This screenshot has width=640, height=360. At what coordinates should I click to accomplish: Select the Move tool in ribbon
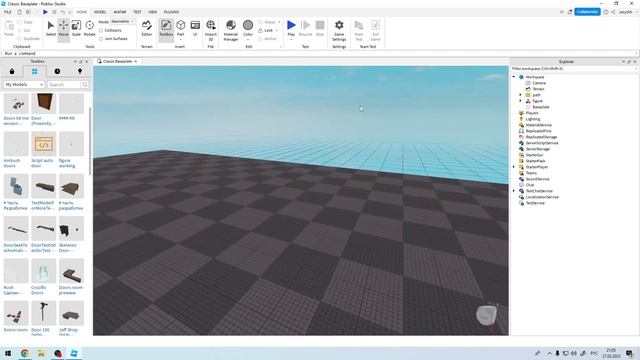[x=64, y=28]
